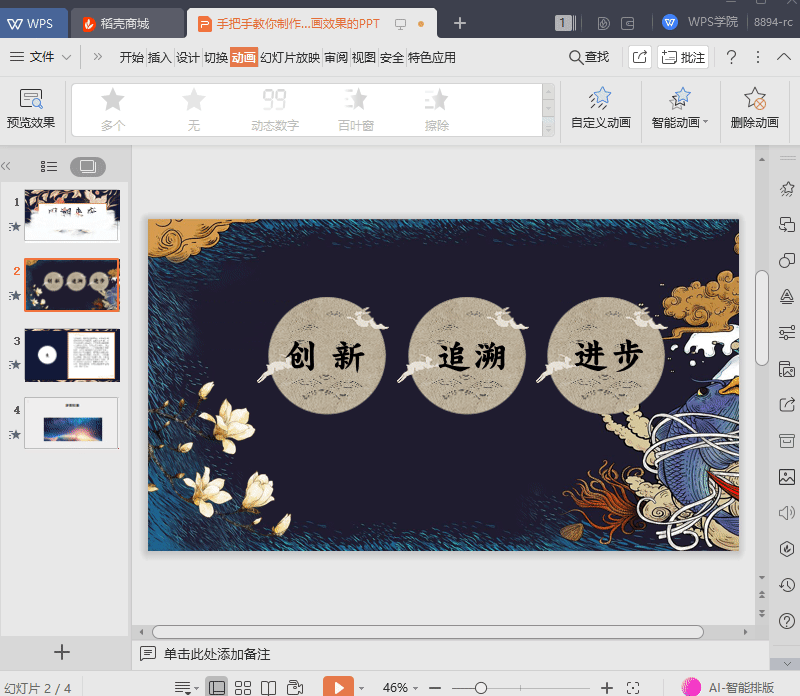Open the 视图 ribbon tab
Screen dimensions: 800x696
[x=364, y=57]
